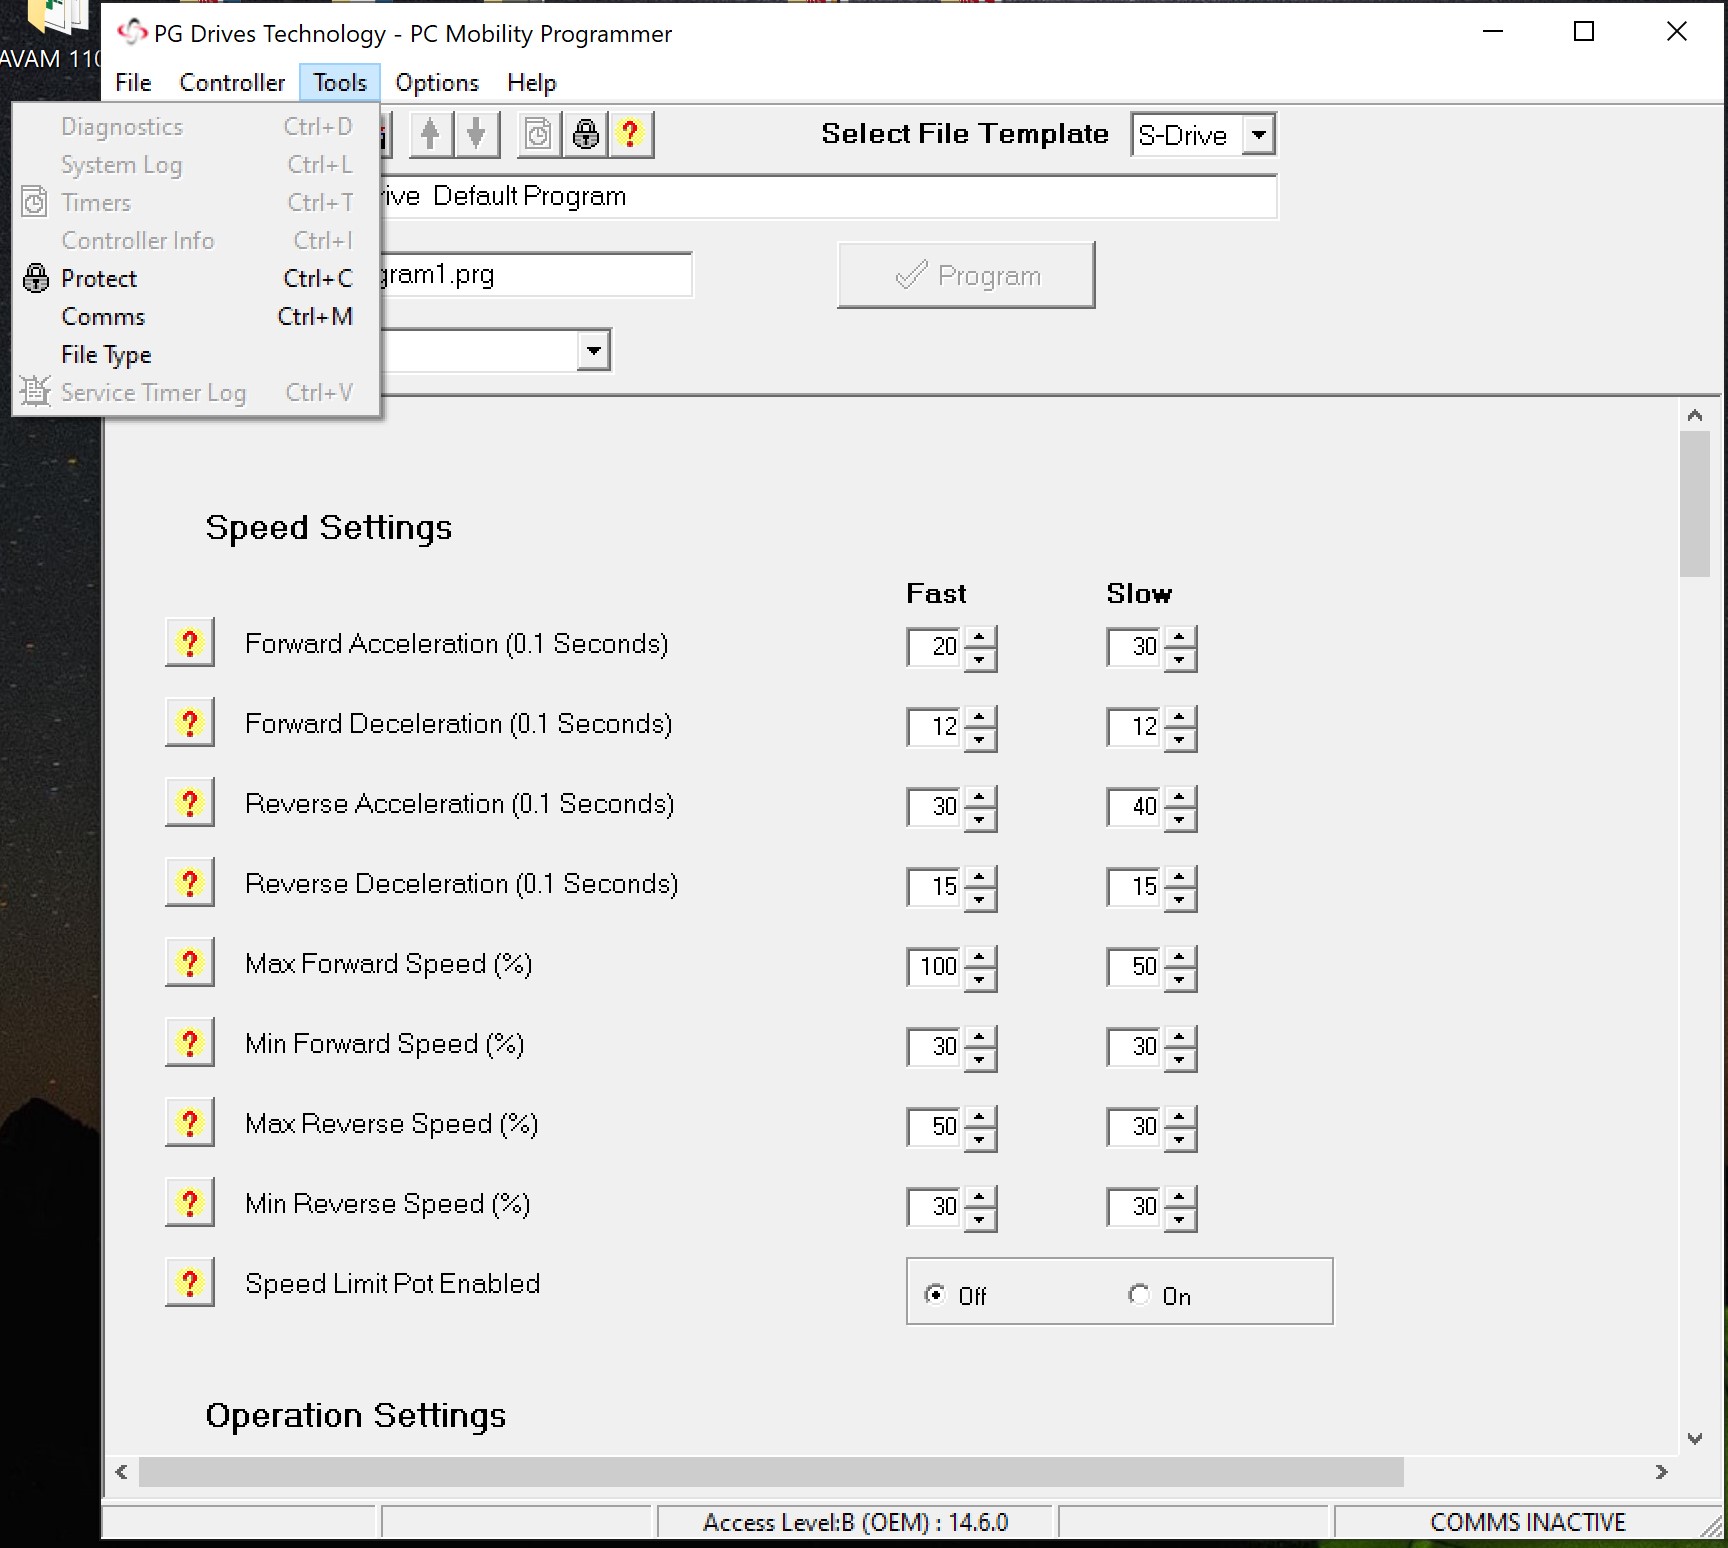The image size is (1728, 1548).
Task: Click the Fast Min Reverse Speed value field
Action: pos(934,1207)
